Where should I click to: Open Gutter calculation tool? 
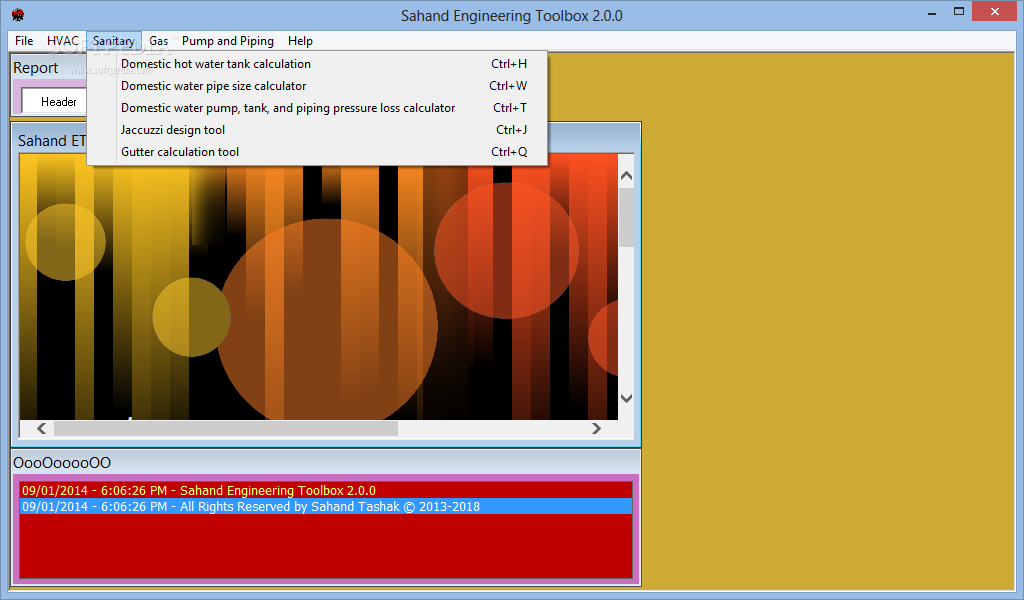(317, 152)
